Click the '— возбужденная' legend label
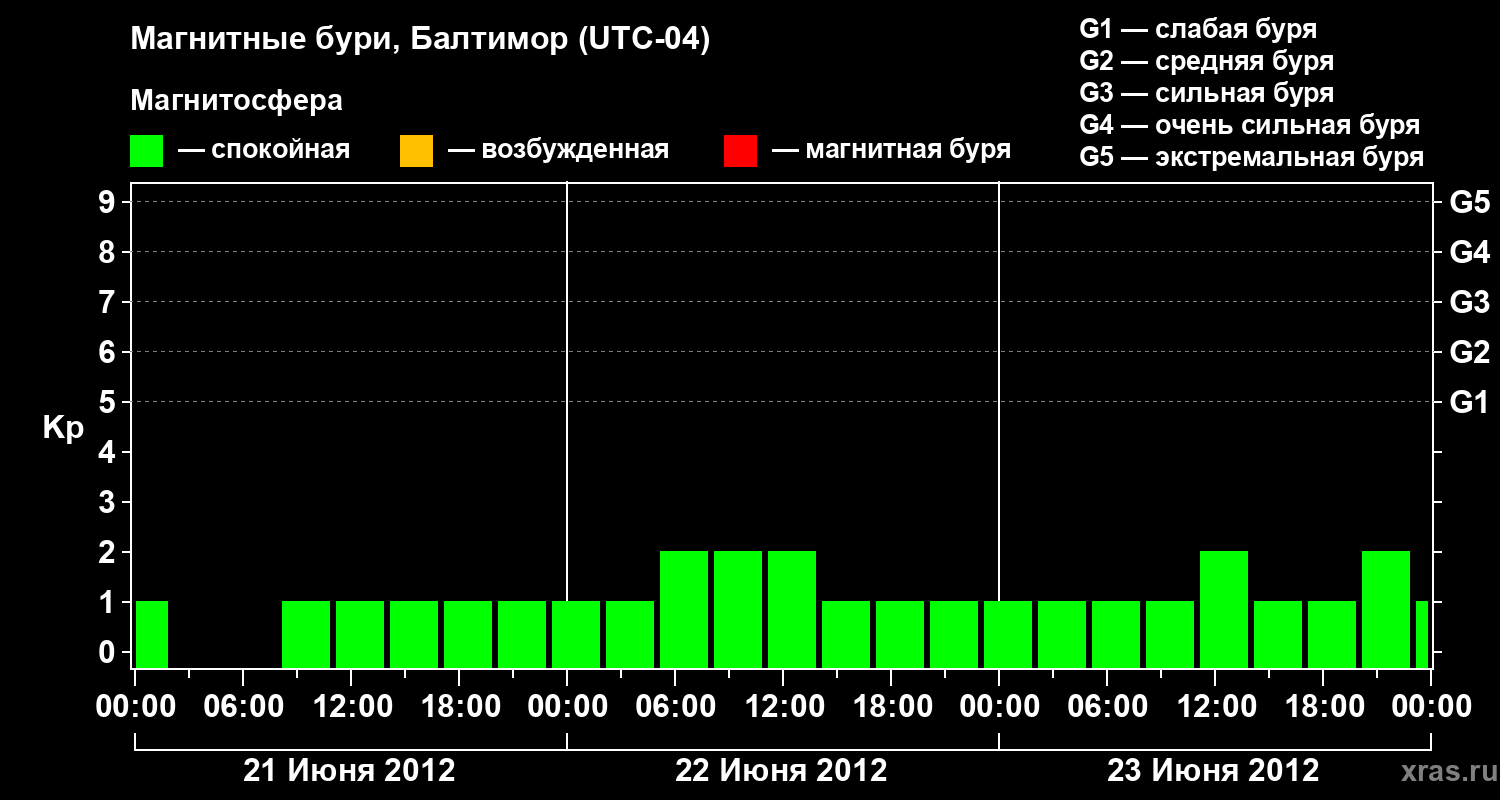Image resolution: width=1500 pixels, height=800 pixels. point(558,151)
